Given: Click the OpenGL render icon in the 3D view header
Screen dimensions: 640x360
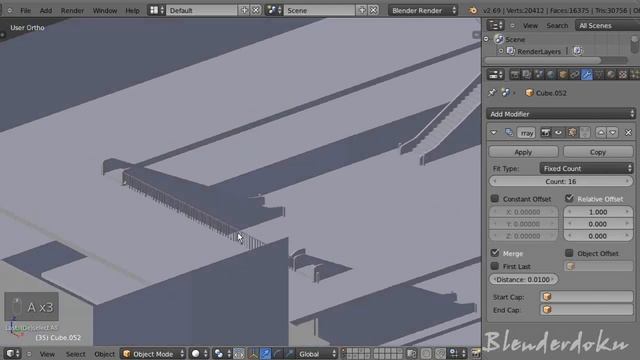Looking at the screenshot, I should [476, 353].
